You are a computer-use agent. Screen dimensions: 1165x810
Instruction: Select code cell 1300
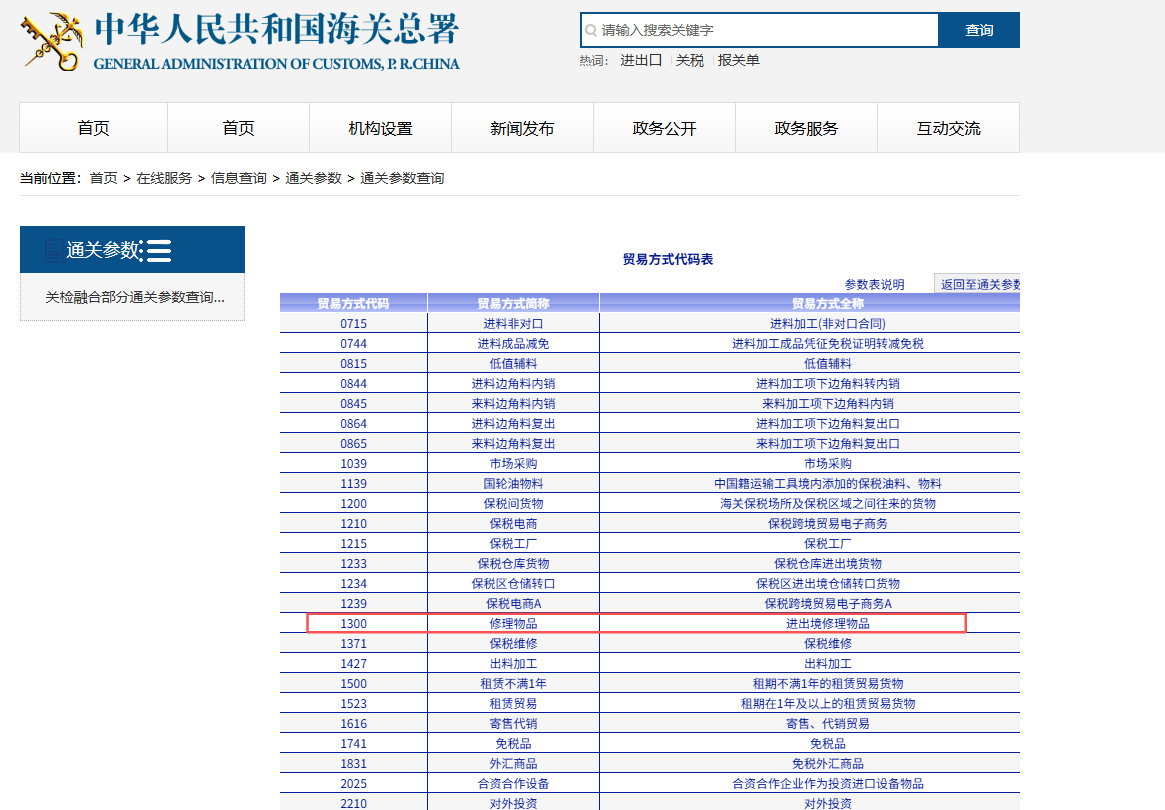tap(354, 623)
